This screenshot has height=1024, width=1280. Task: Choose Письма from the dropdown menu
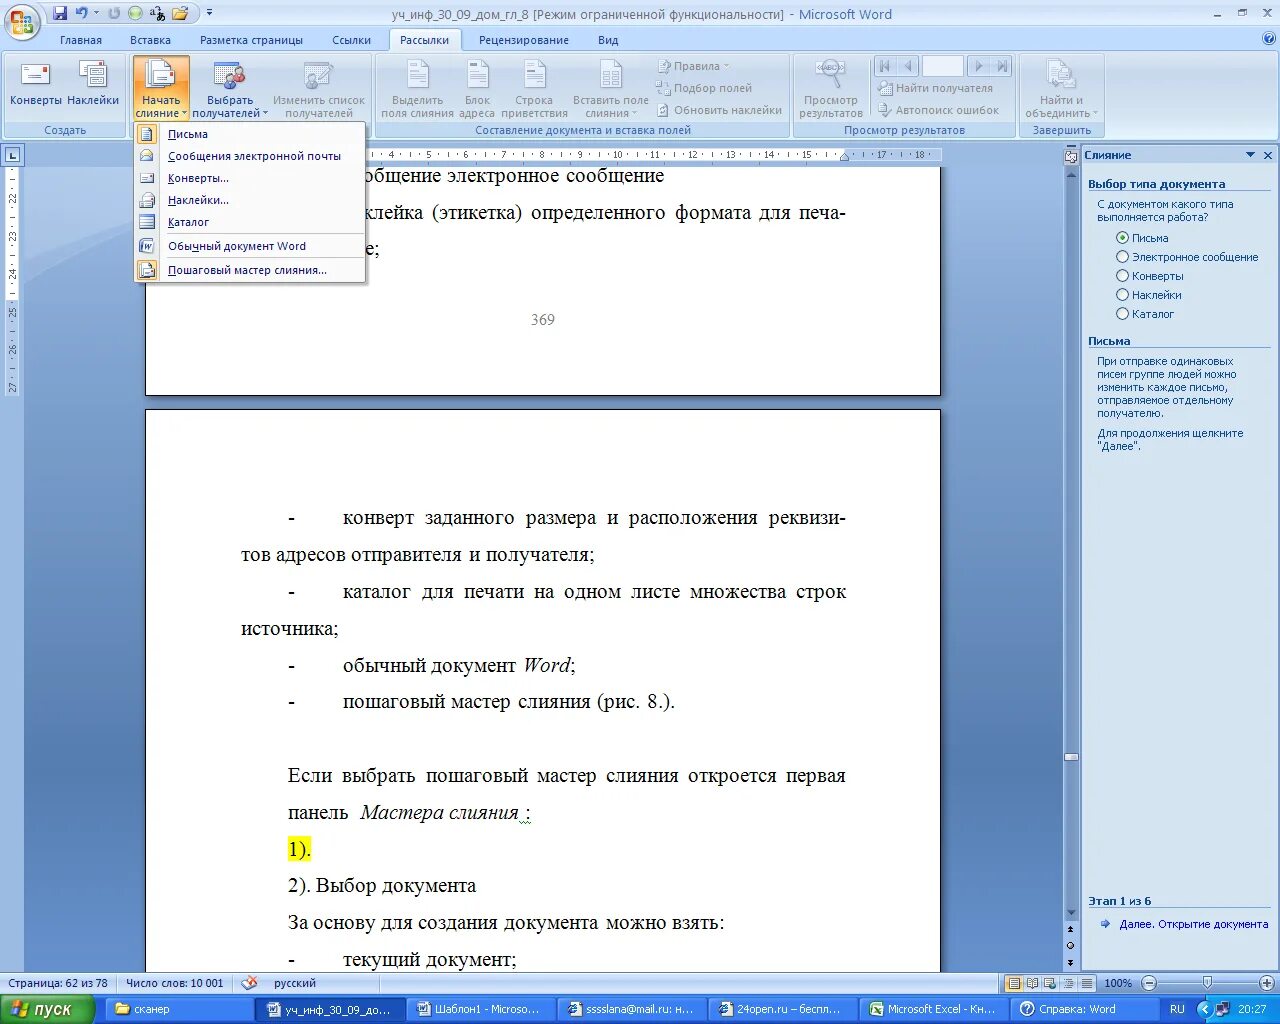[250, 134]
